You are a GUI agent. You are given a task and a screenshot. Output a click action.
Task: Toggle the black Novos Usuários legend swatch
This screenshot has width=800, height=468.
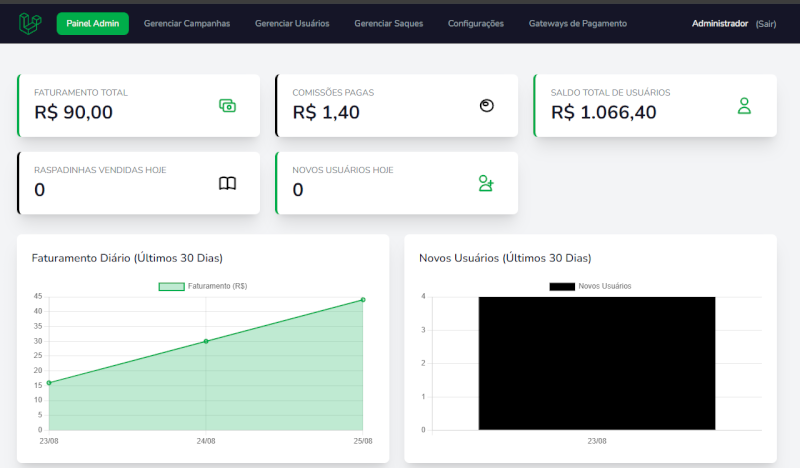(562, 286)
